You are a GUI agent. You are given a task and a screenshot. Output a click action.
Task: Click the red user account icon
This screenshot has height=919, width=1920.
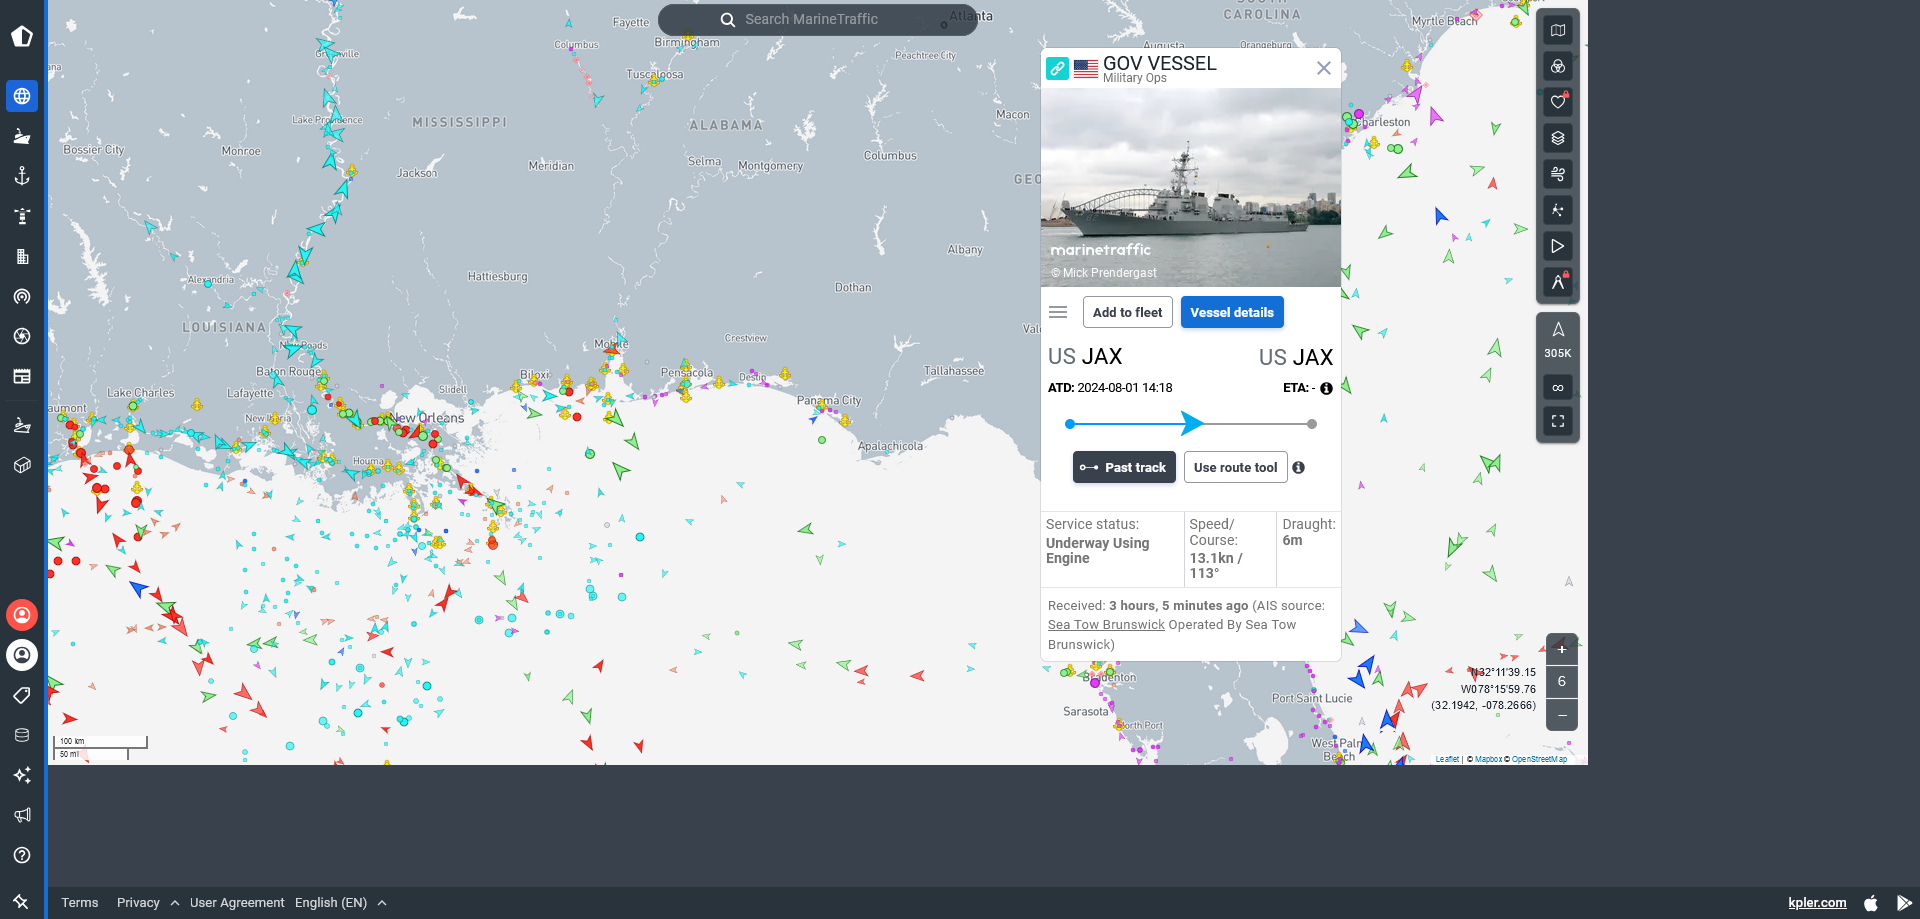[22, 615]
